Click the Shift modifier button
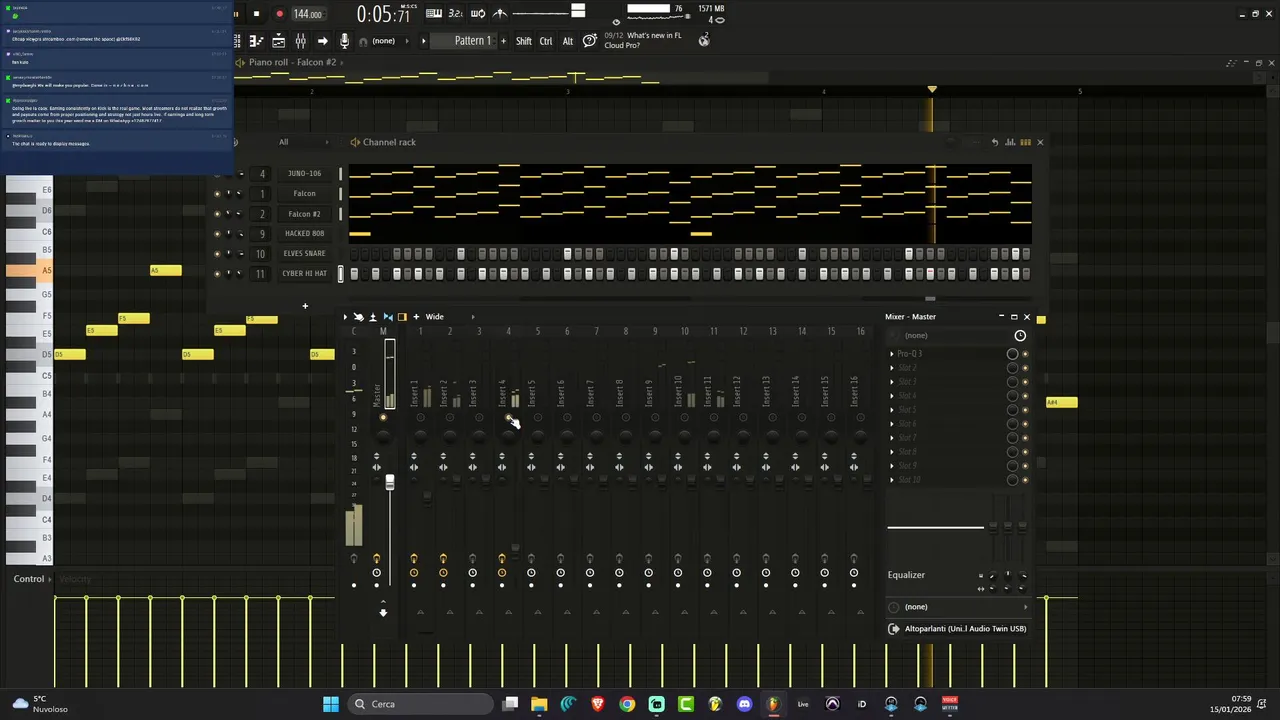The image size is (1280, 720). click(524, 41)
